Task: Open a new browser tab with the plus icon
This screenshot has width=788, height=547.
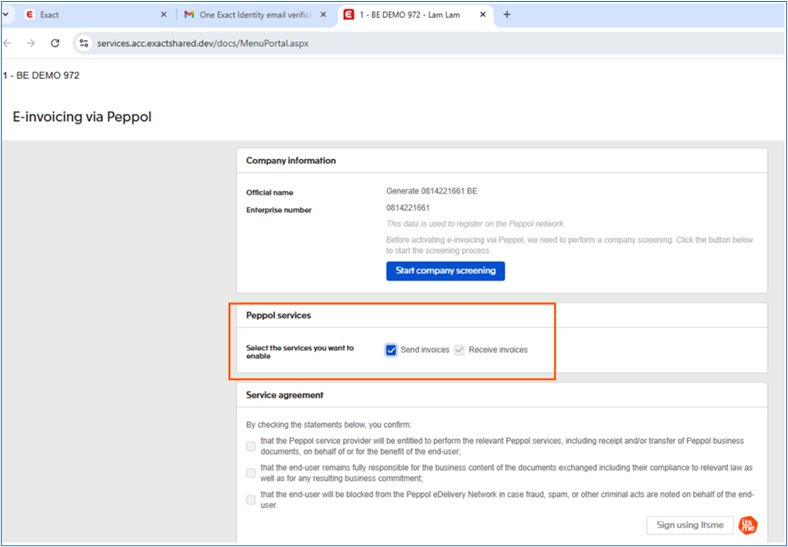Action: 507,15
